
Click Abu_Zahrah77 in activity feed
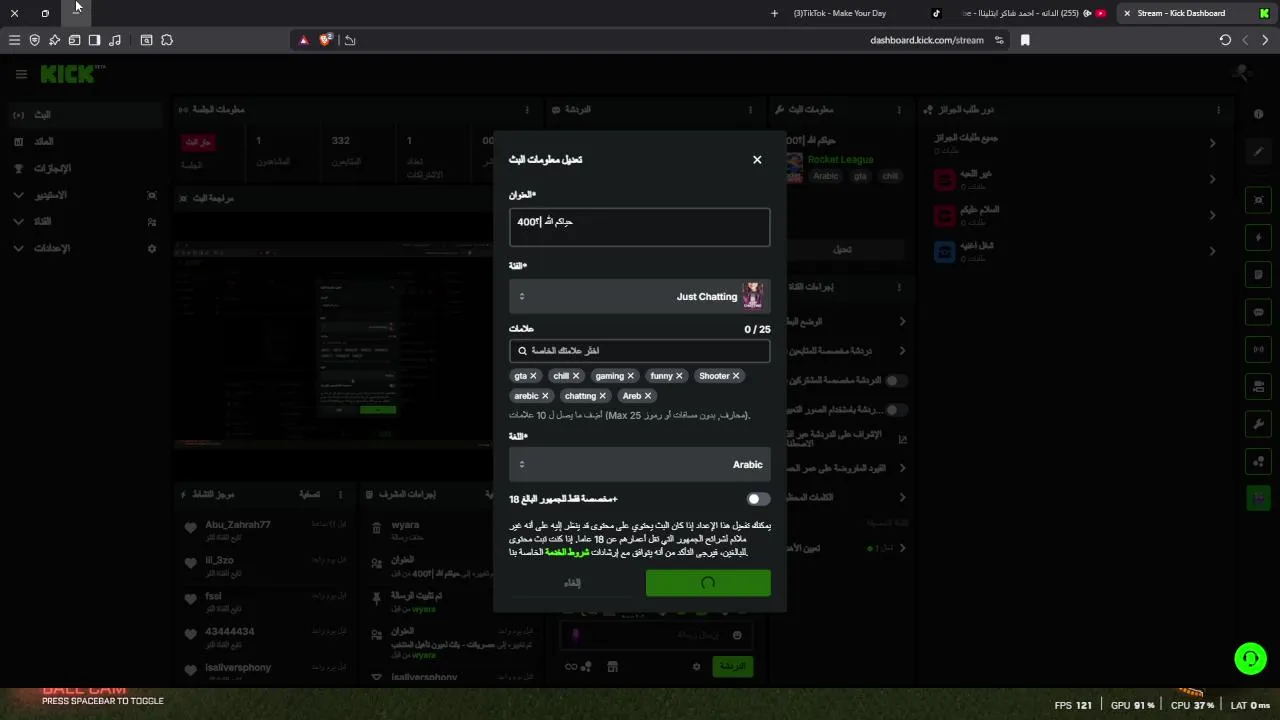click(238, 525)
